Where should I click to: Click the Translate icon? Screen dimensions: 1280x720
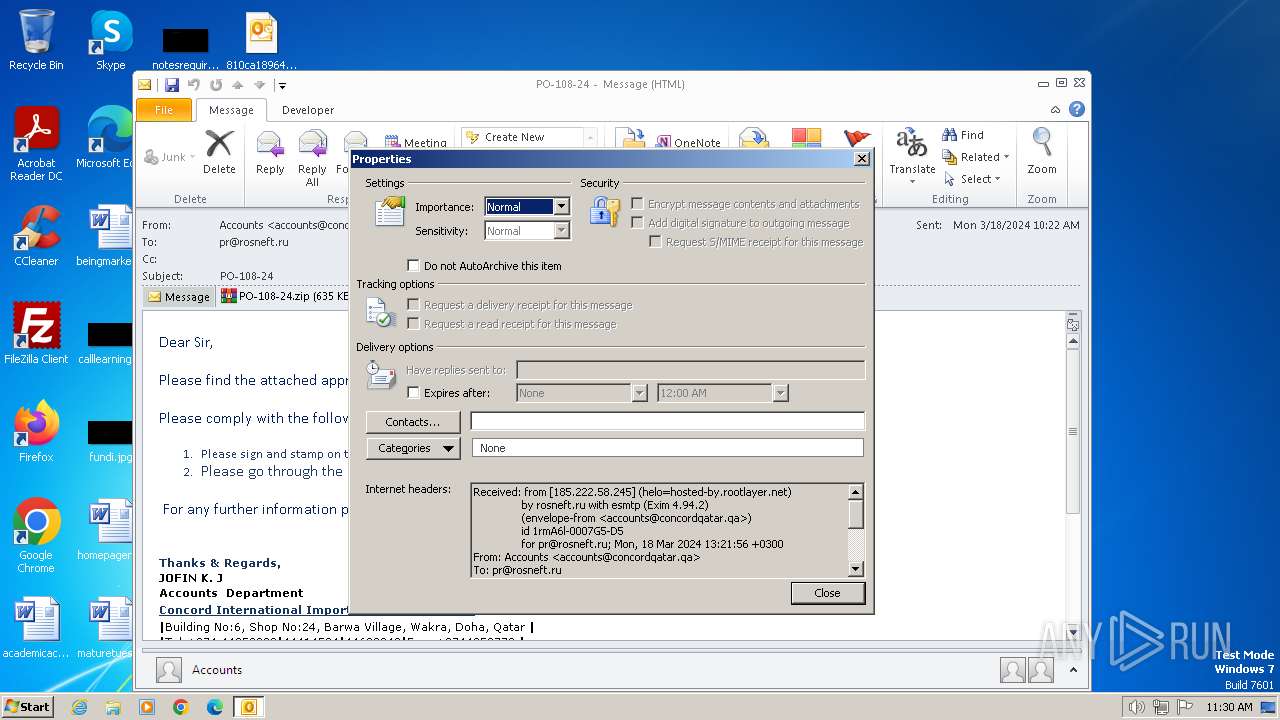point(912,156)
